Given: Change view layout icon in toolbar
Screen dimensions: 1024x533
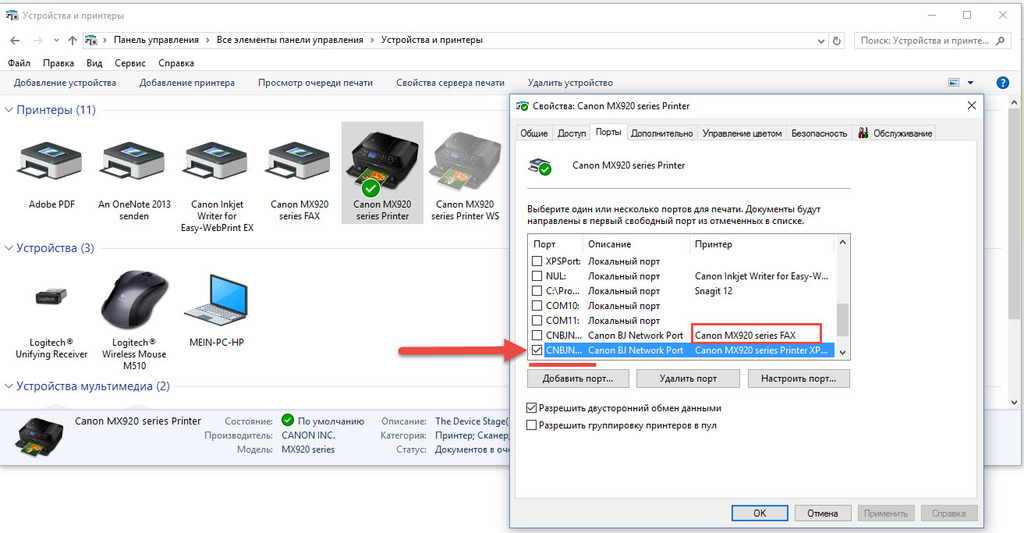Looking at the screenshot, I should [954, 83].
